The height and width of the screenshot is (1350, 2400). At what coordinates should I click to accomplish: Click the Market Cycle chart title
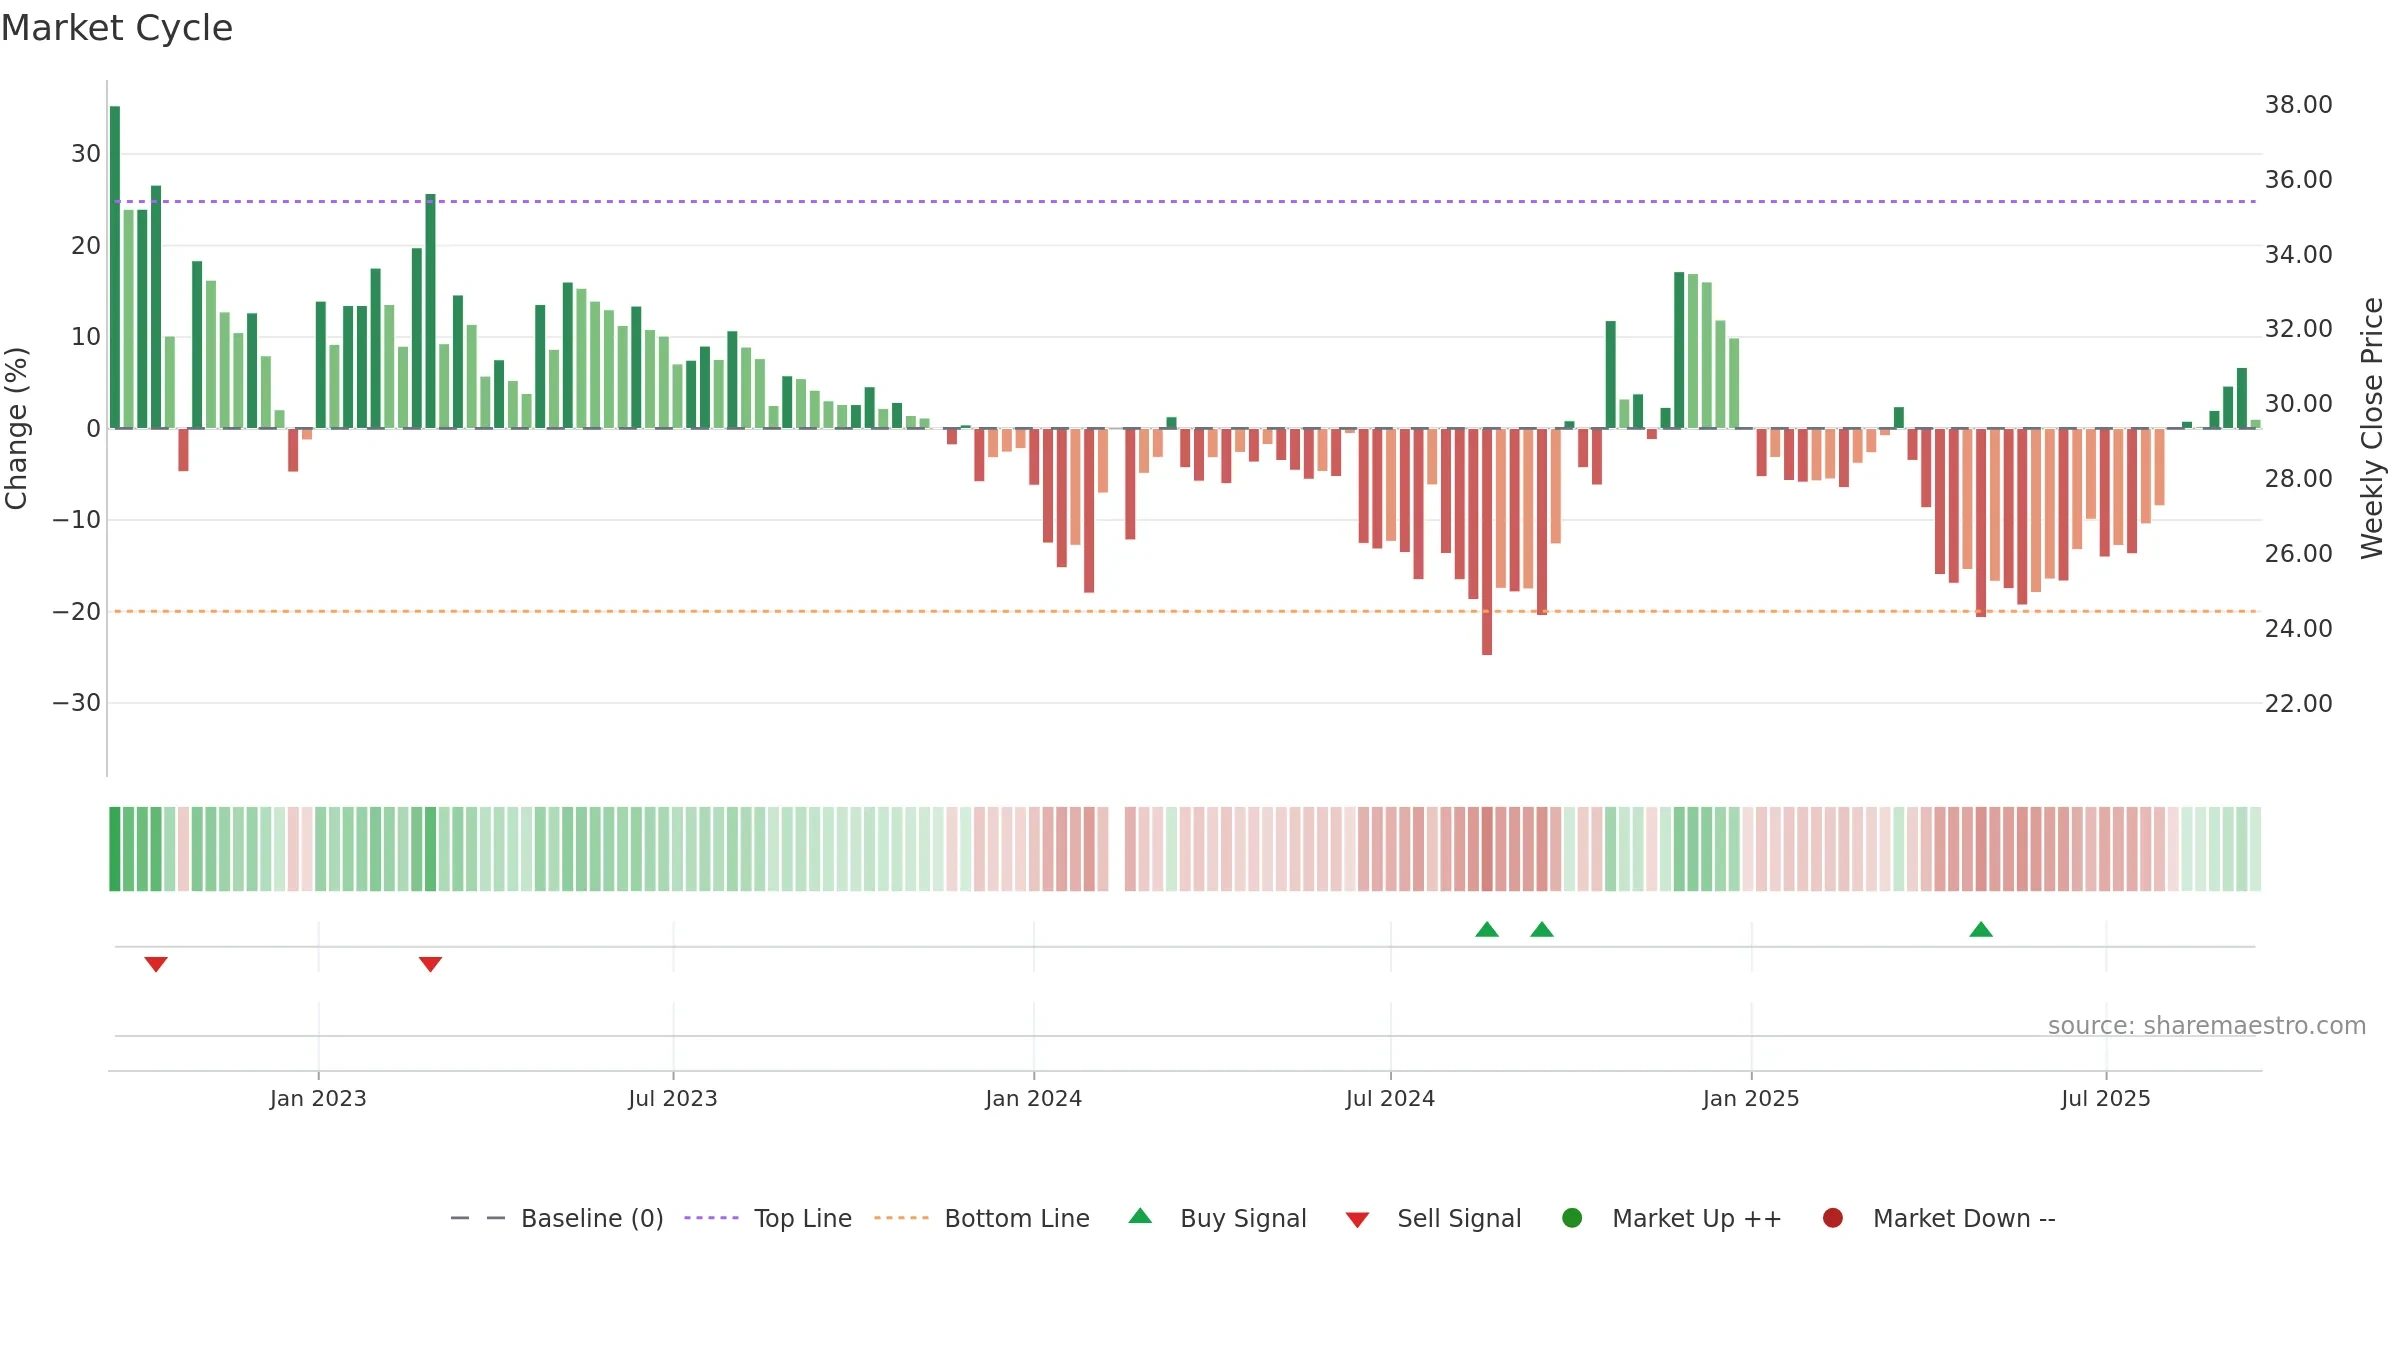point(117,28)
